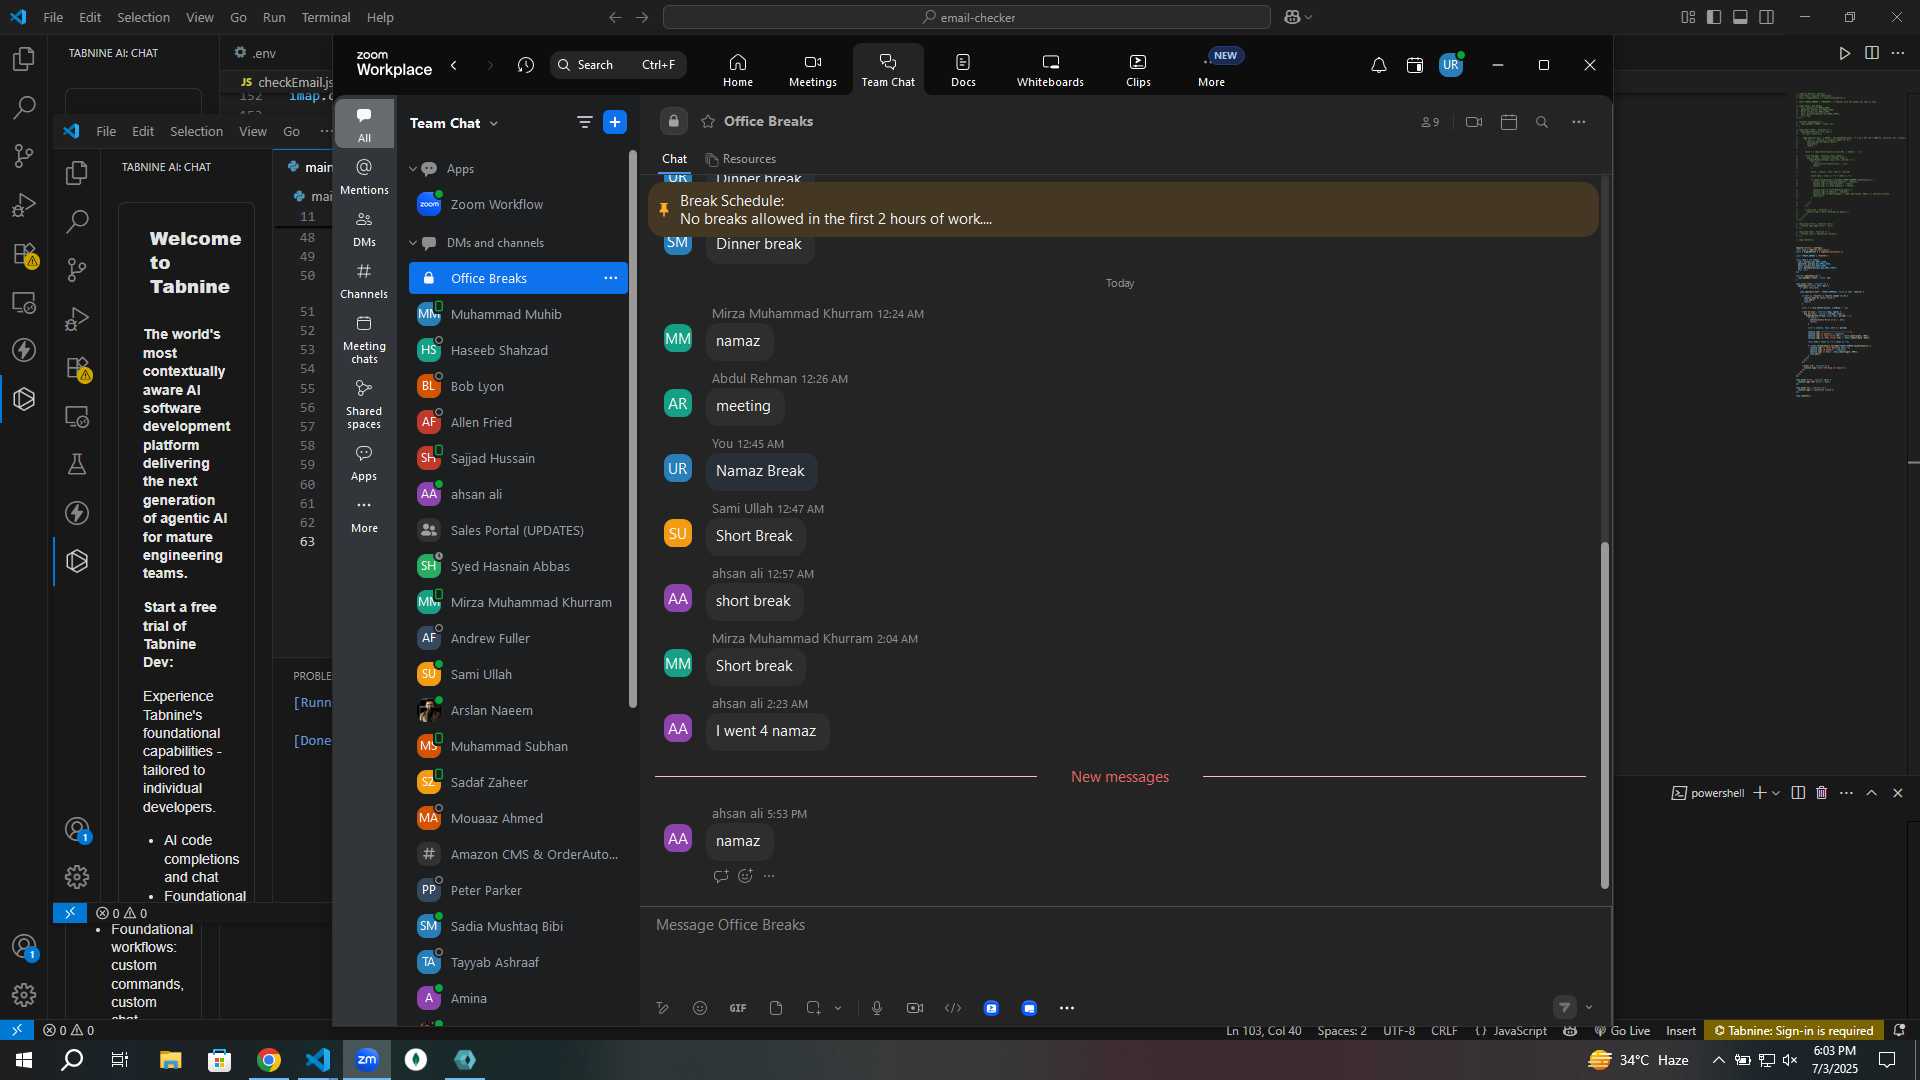
Task: Open Zoom Home tab
Action: 737,70
